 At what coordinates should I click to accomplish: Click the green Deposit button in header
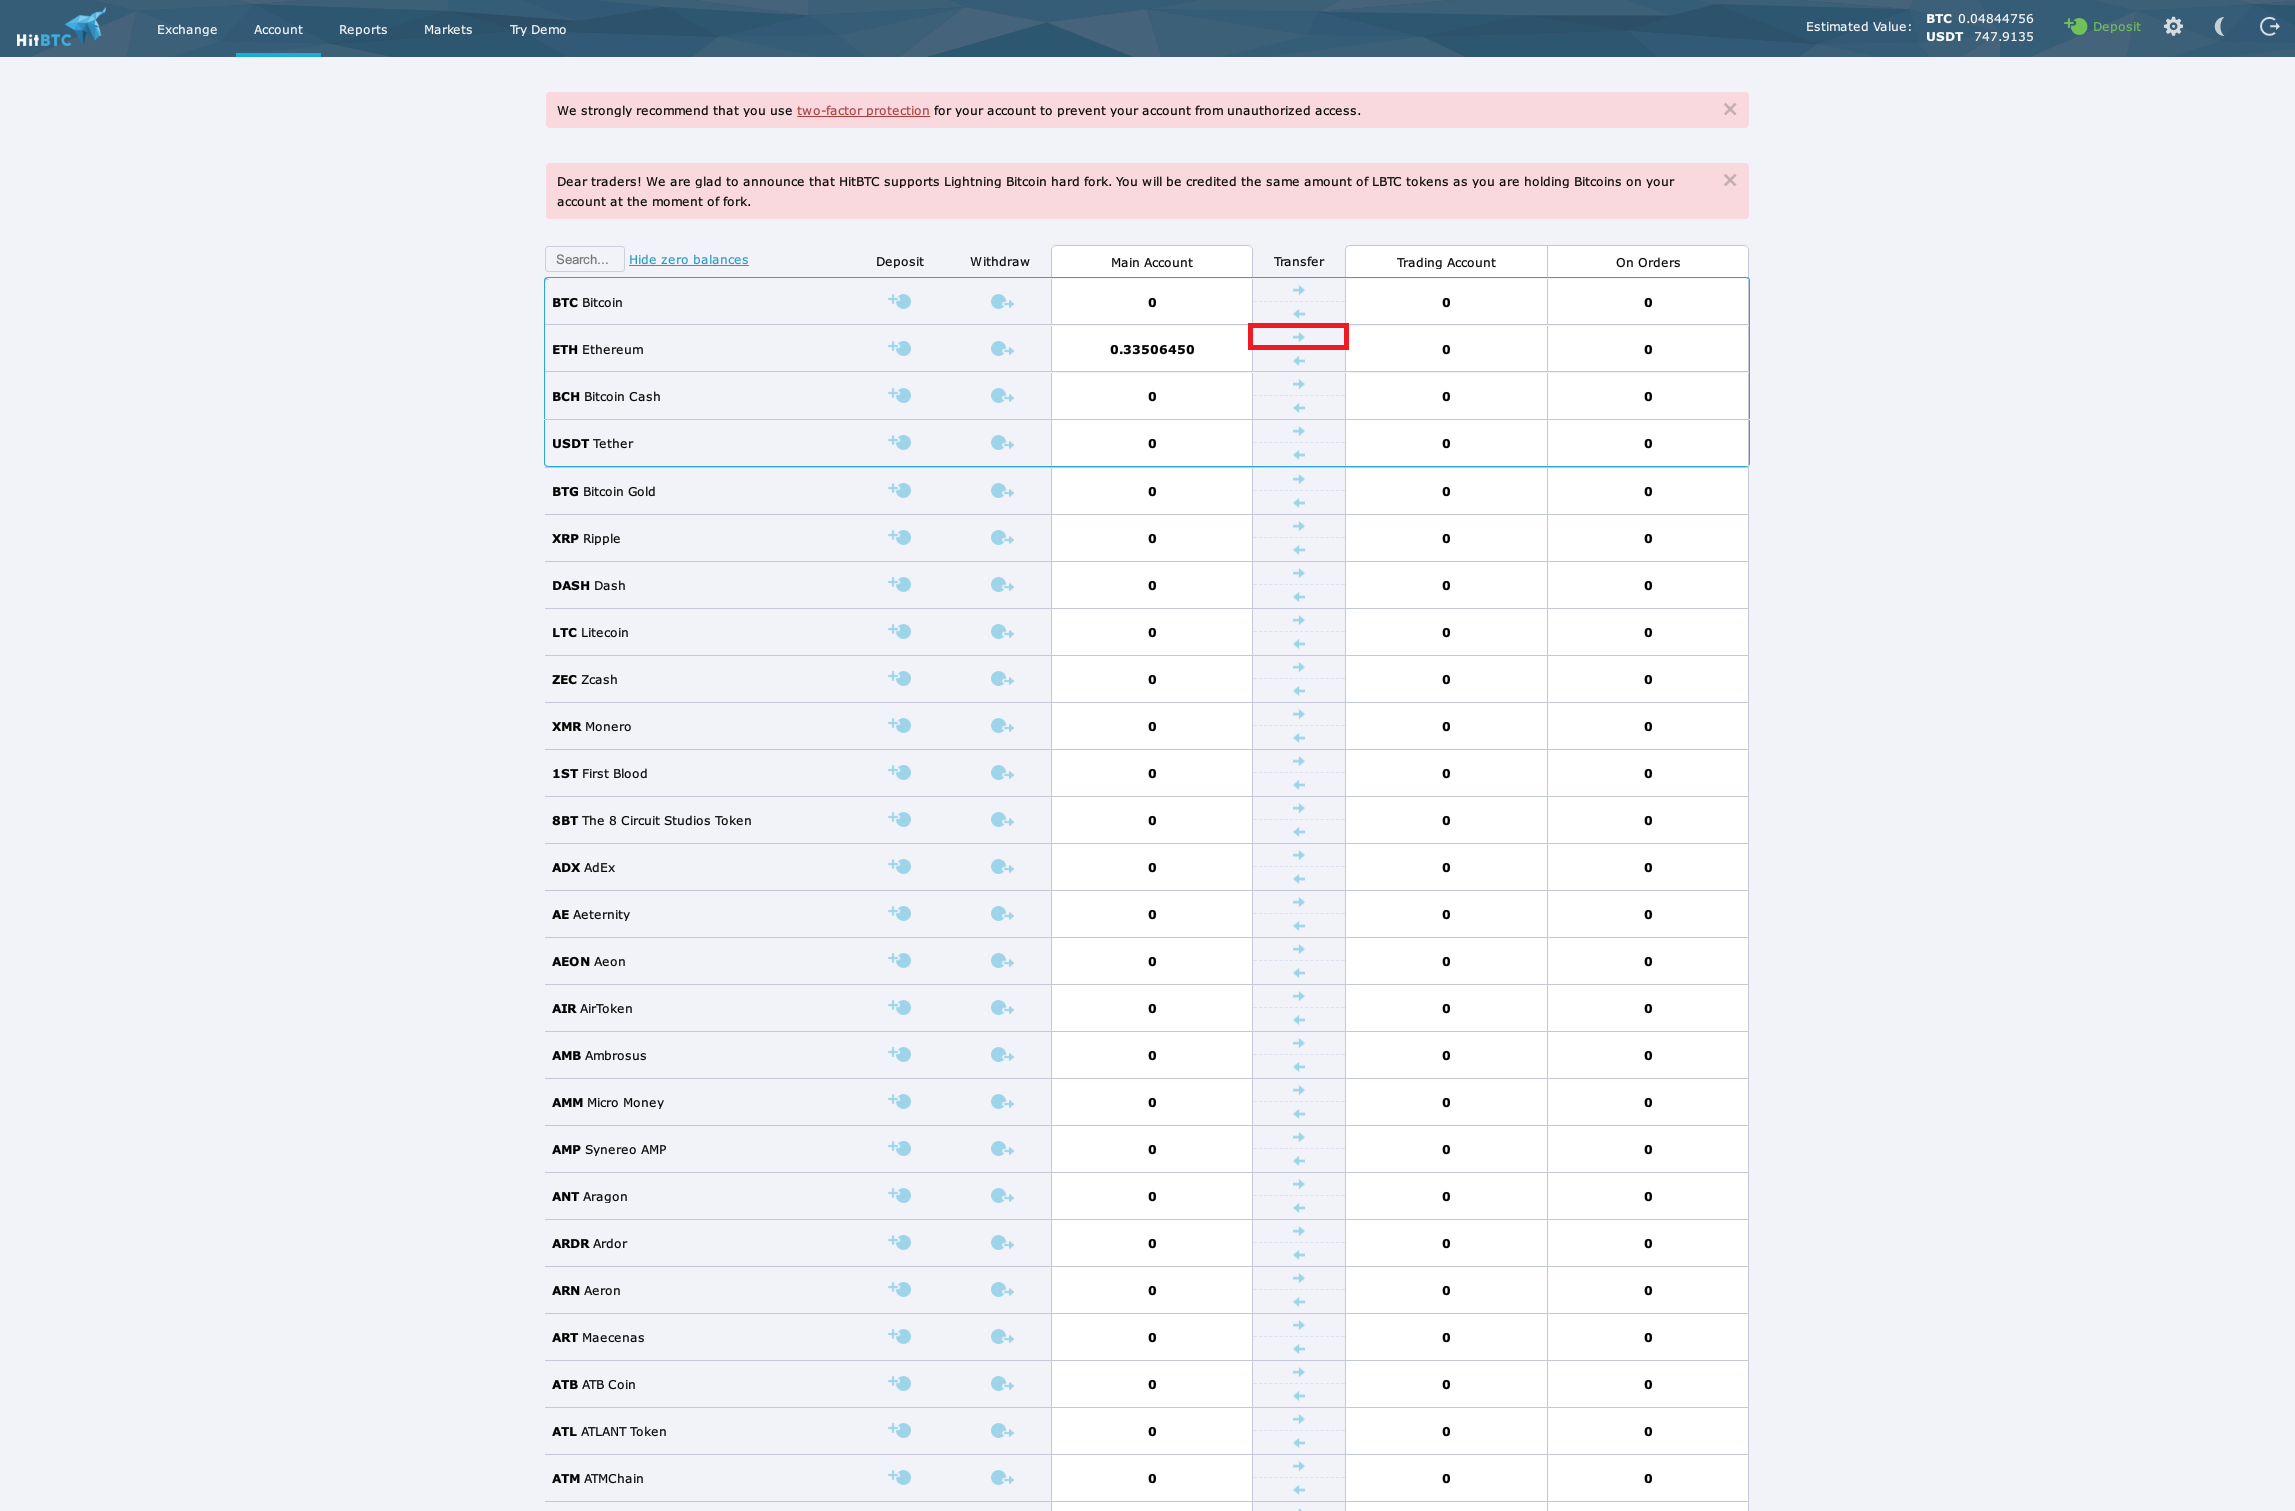2102,27
